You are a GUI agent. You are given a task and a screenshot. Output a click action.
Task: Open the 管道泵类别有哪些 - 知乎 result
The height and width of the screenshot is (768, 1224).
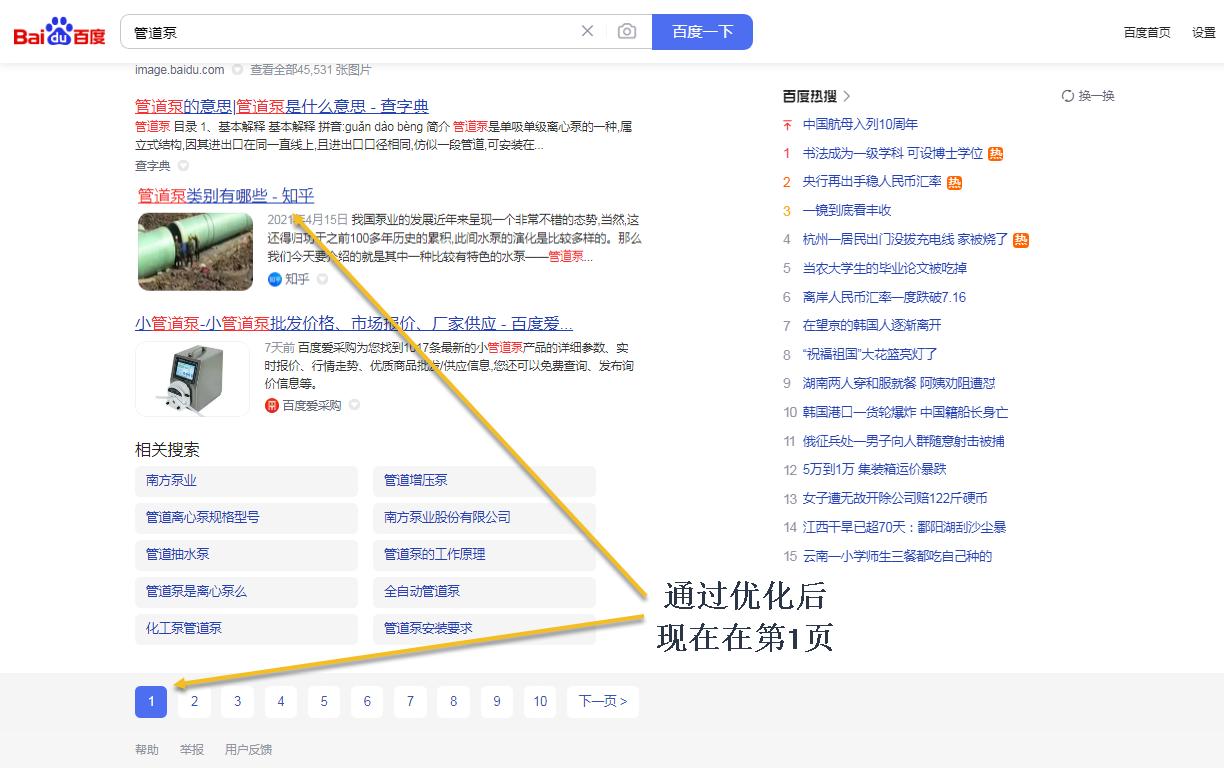[x=226, y=195]
